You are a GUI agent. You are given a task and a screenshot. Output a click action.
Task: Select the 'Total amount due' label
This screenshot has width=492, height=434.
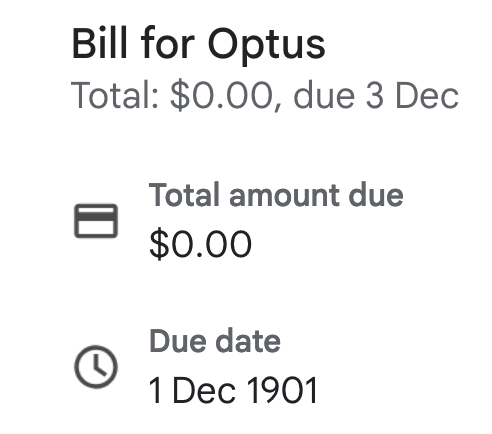pyautogui.click(x=276, y=195)
